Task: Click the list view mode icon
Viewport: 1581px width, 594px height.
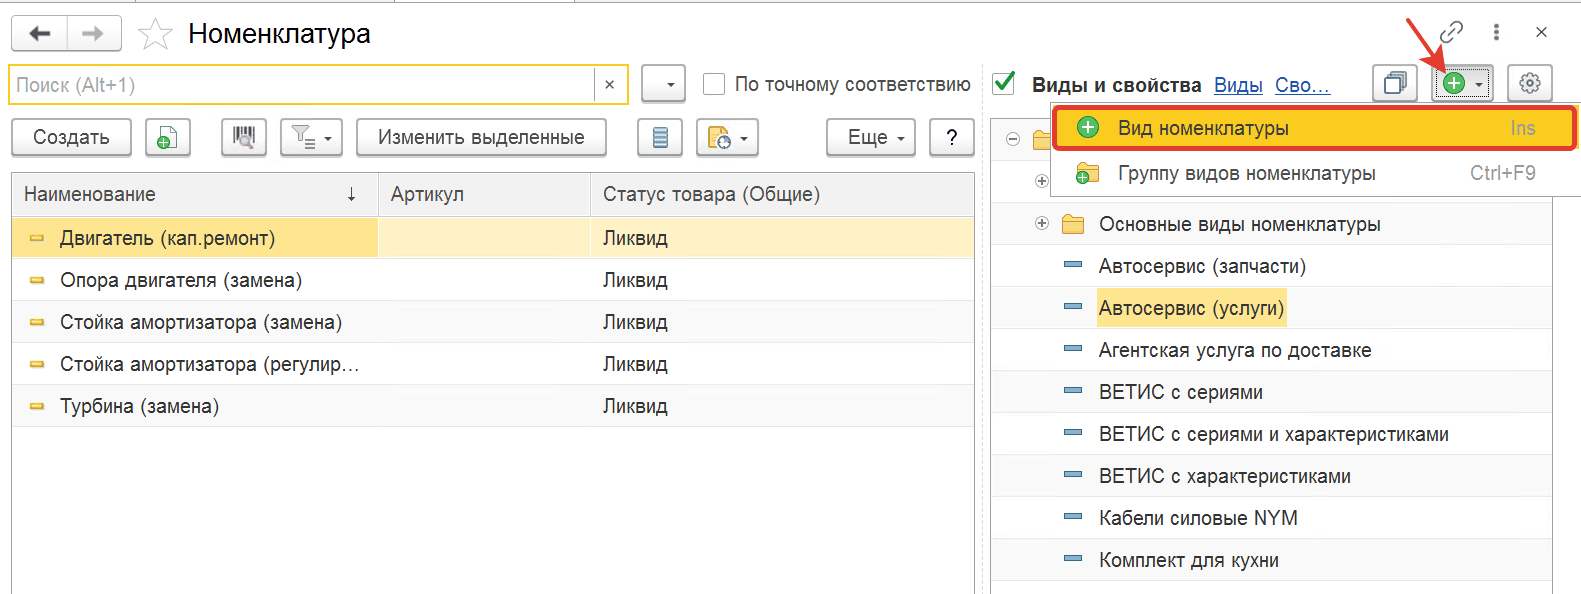Action: pos(660,137)
